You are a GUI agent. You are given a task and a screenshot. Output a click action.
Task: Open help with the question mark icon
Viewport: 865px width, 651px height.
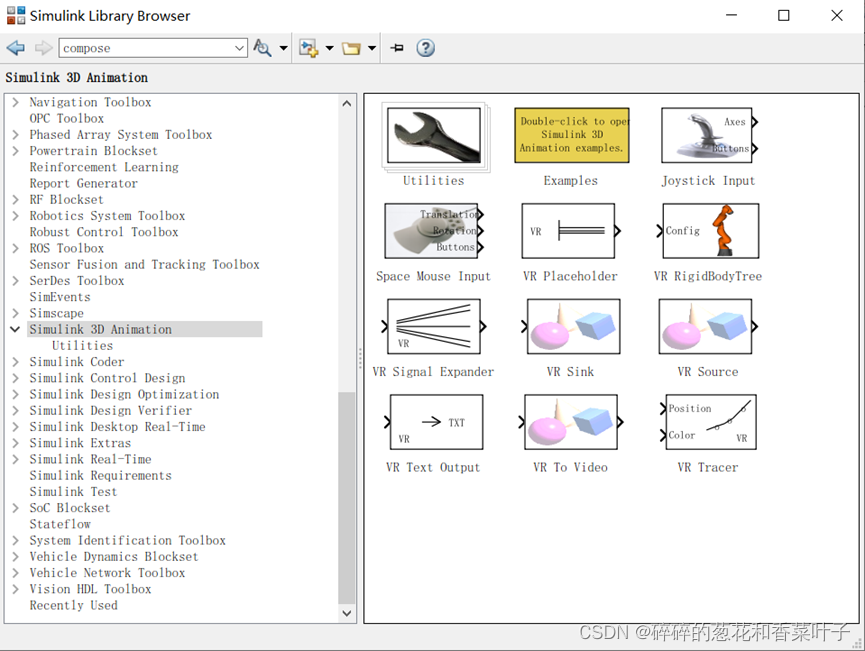[425, 48]
